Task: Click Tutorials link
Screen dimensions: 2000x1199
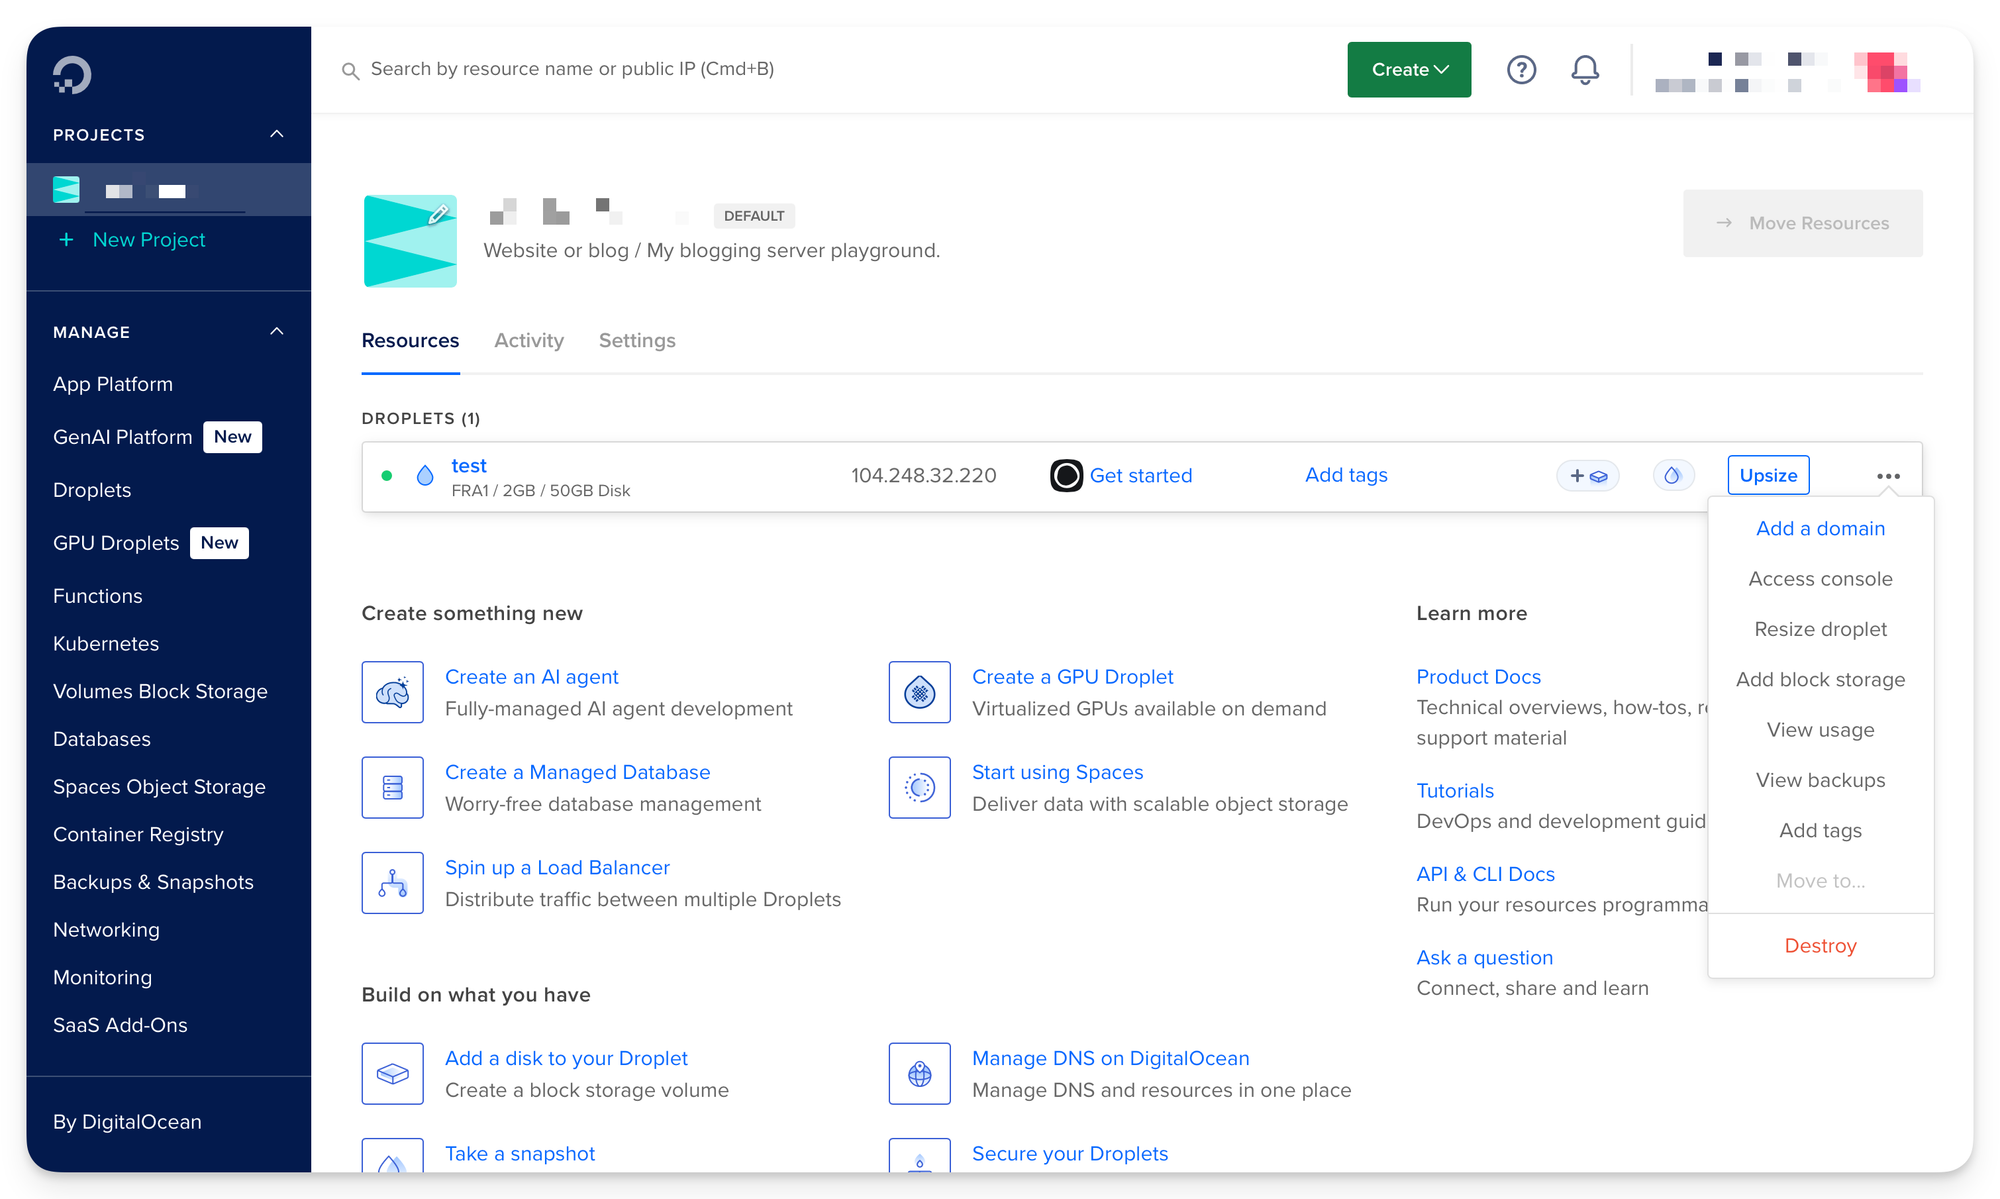Action: (1455, 791)
